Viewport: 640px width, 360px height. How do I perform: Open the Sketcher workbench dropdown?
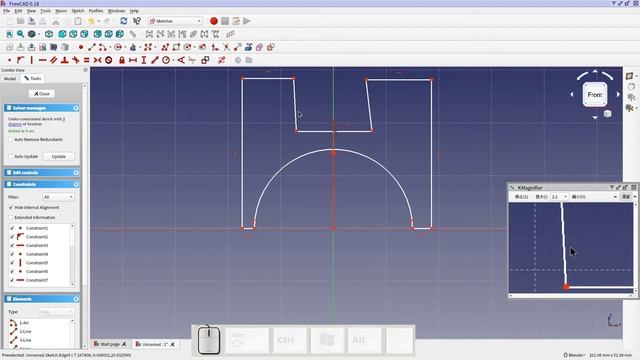click(x=176, y=21)
